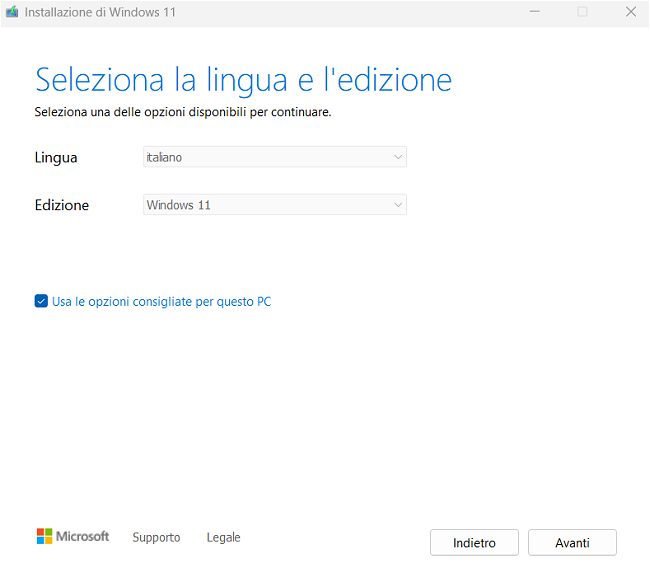This screenshot has width=650, height=577.
Task: Click the Indietro button
Action: tap(474, 542)
